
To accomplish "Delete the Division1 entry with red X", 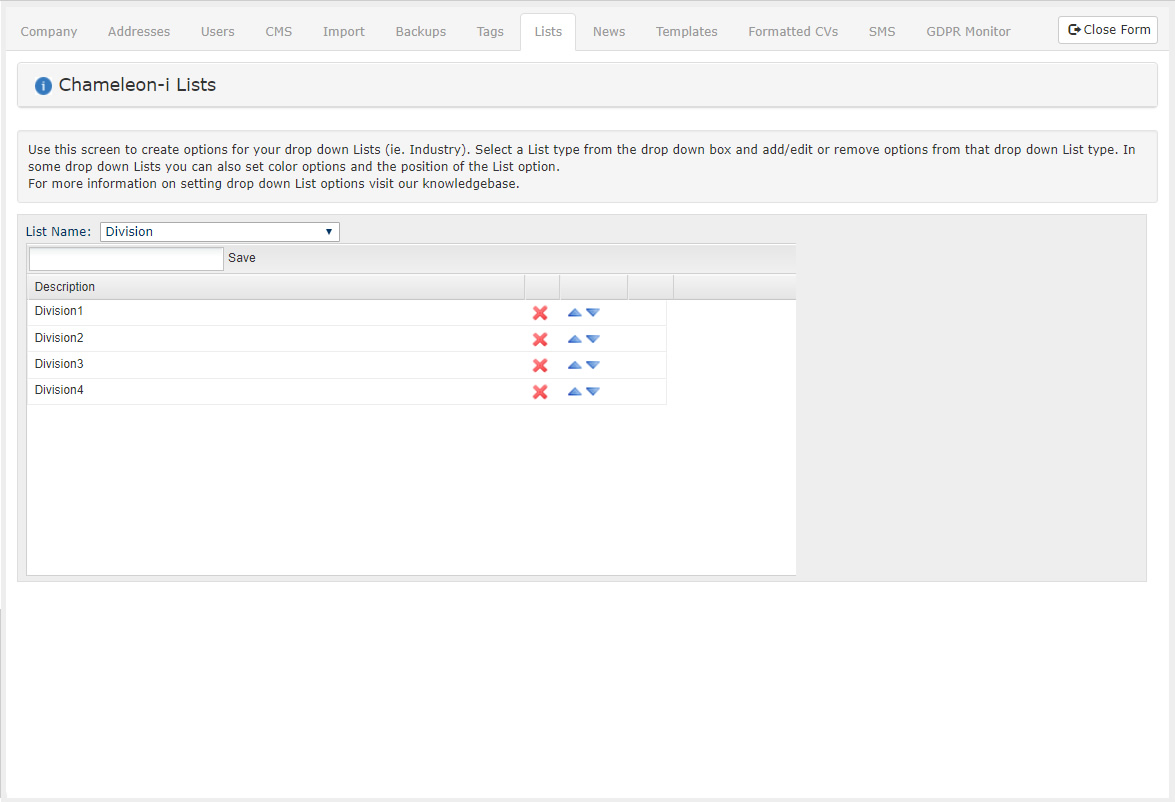I will (x=540, y=313).
